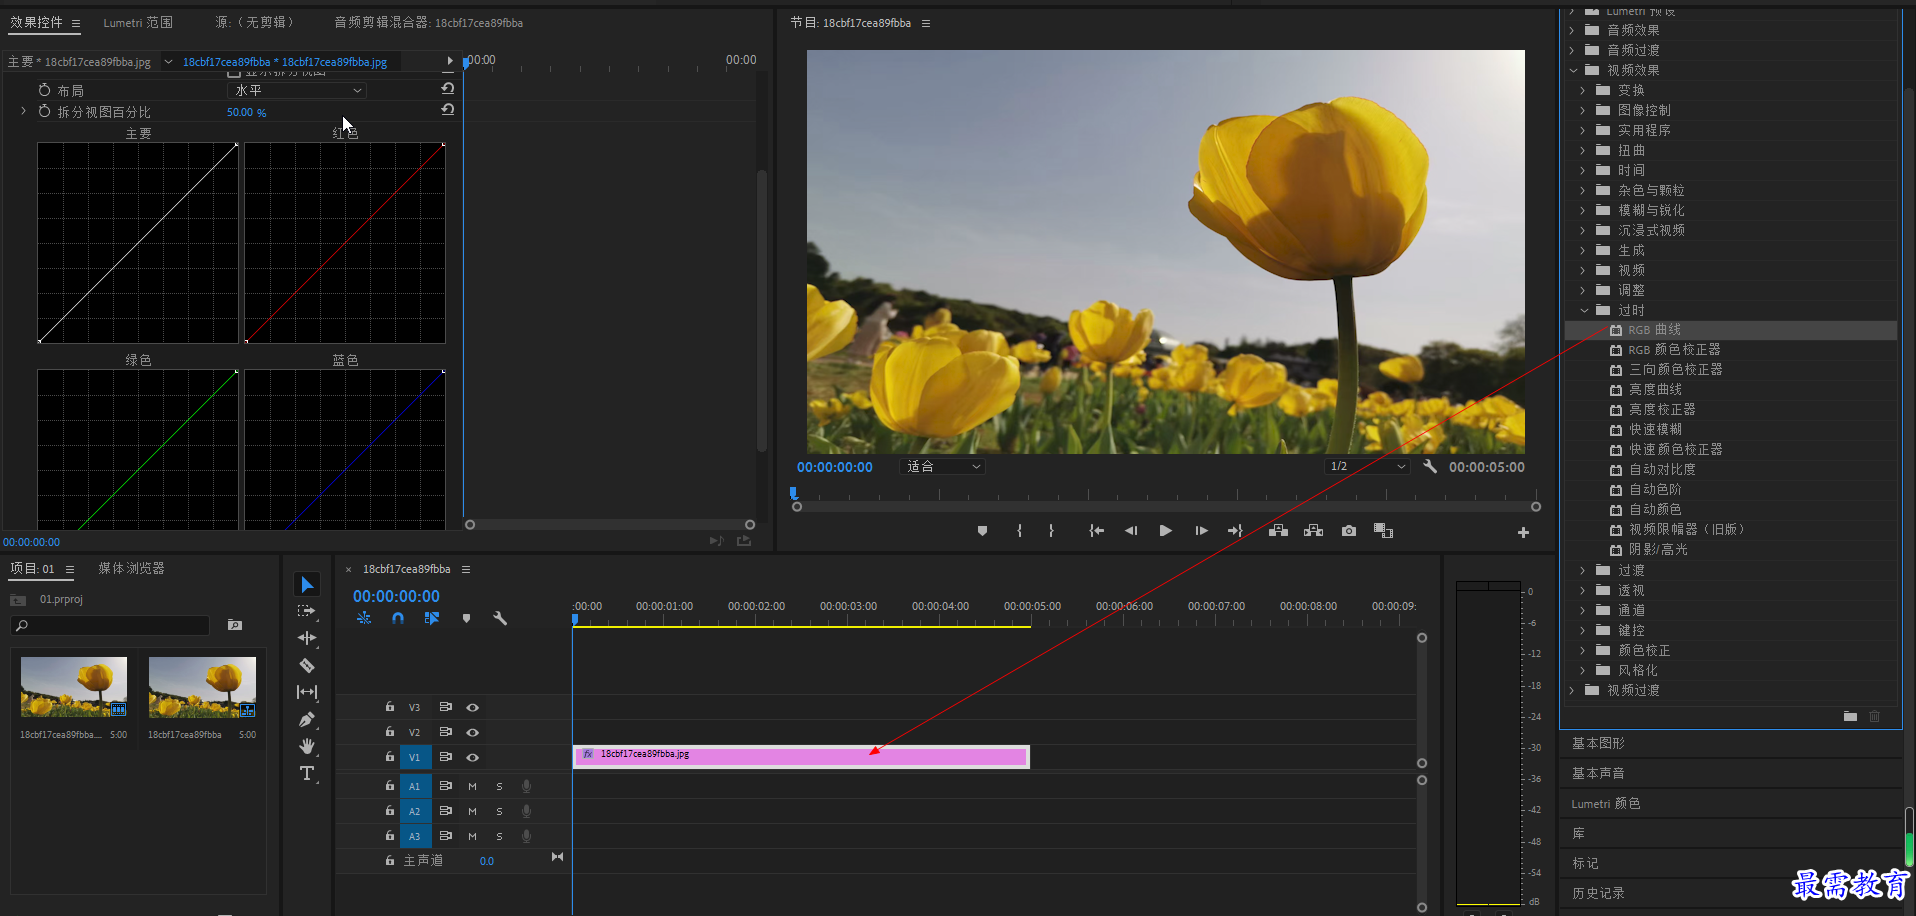This screenshot has height=916, width=1916.
Task: Switch to the 媒体浏览器 tab
Action: [x=131, y=568]
